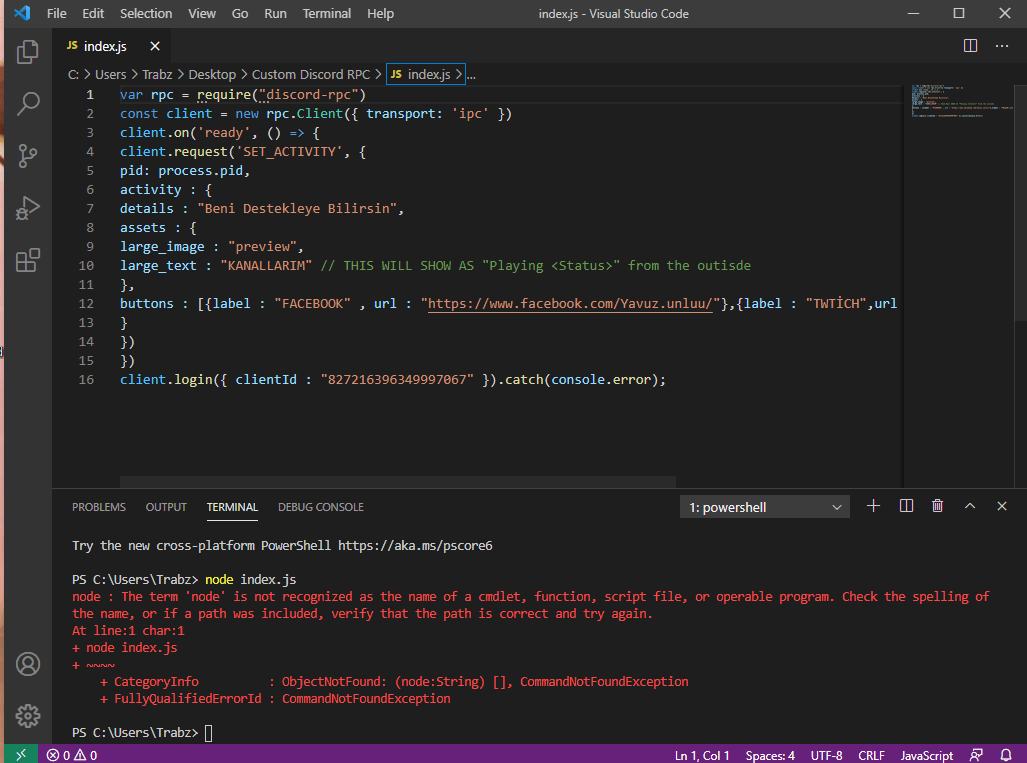Create a new terminal with plus icon

click(873, 506)
